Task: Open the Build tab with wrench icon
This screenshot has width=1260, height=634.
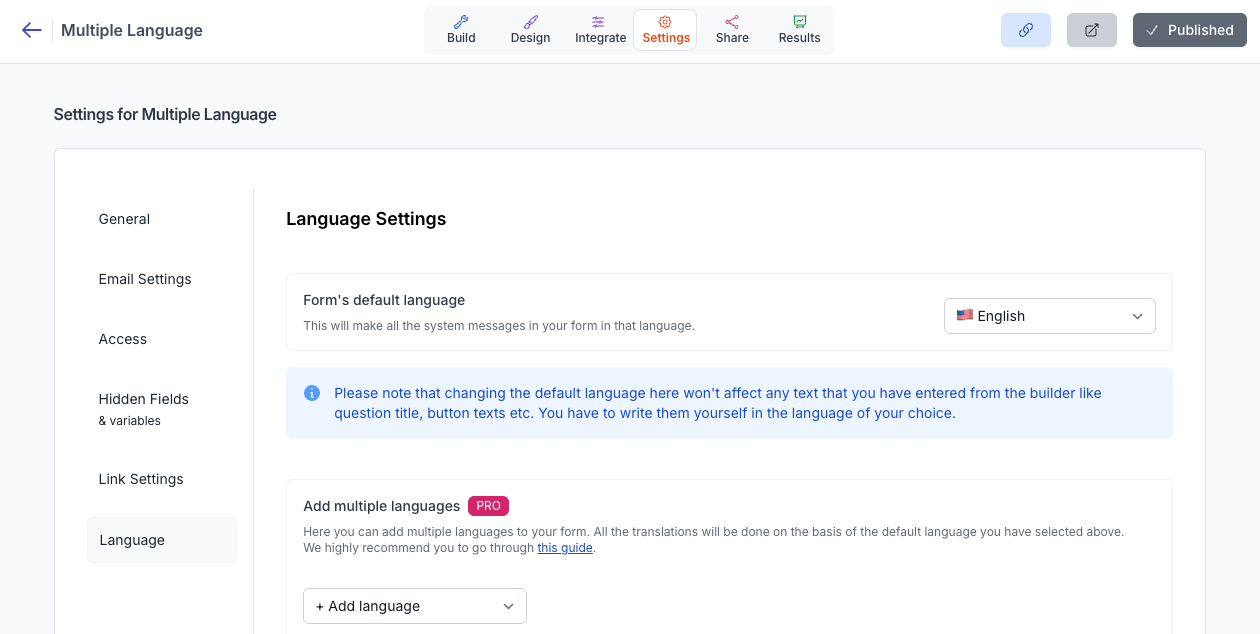Action: 461,30
